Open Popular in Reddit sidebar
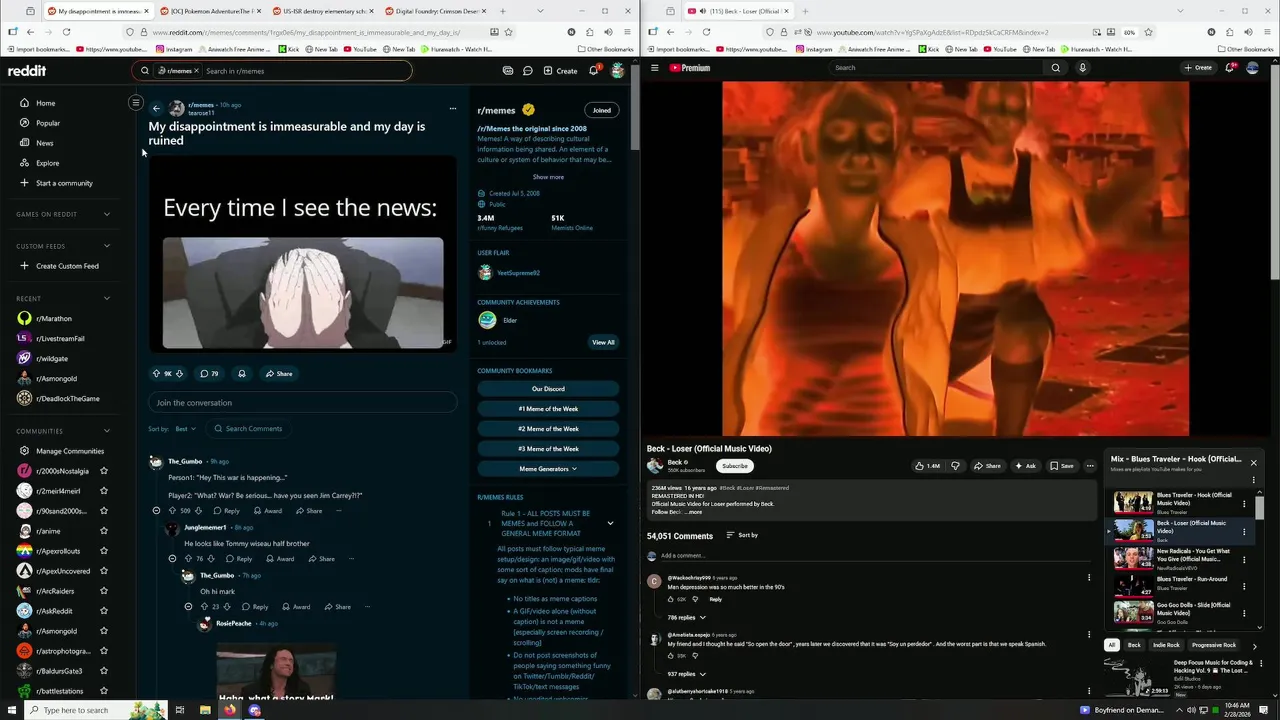This screenshot has width=1280, height=720. [x=48, y=123]
